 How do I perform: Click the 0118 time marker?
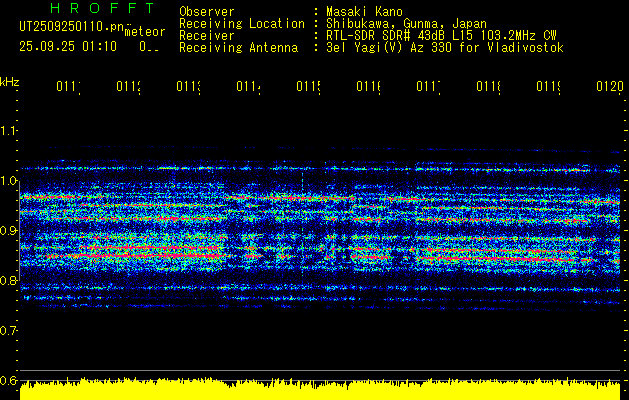pos(489,86)
